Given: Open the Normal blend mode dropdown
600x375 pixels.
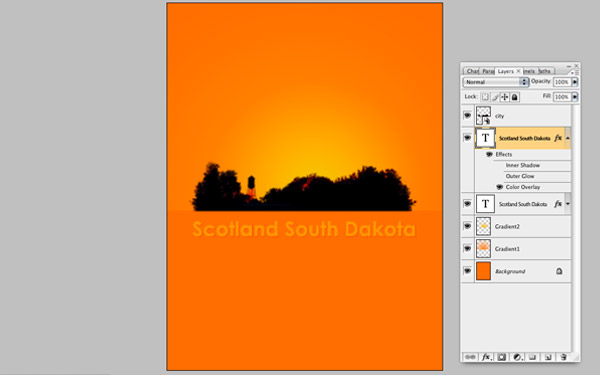Looking at the screenshot, I should pyautogui.click(x=496, y=82).
